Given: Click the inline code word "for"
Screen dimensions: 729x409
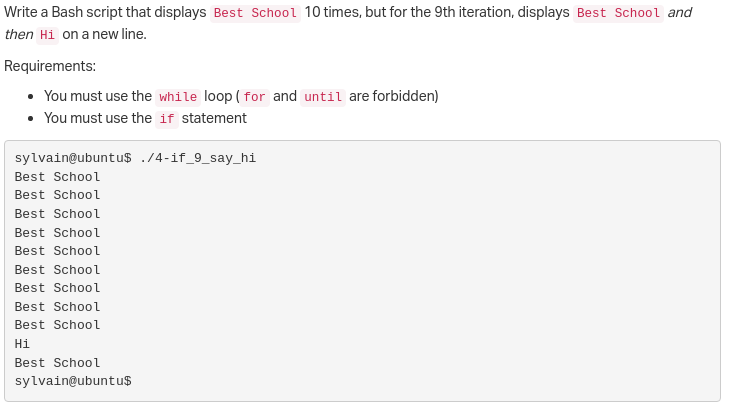Looking at the screenshot, I should click(x=254, y=97).
